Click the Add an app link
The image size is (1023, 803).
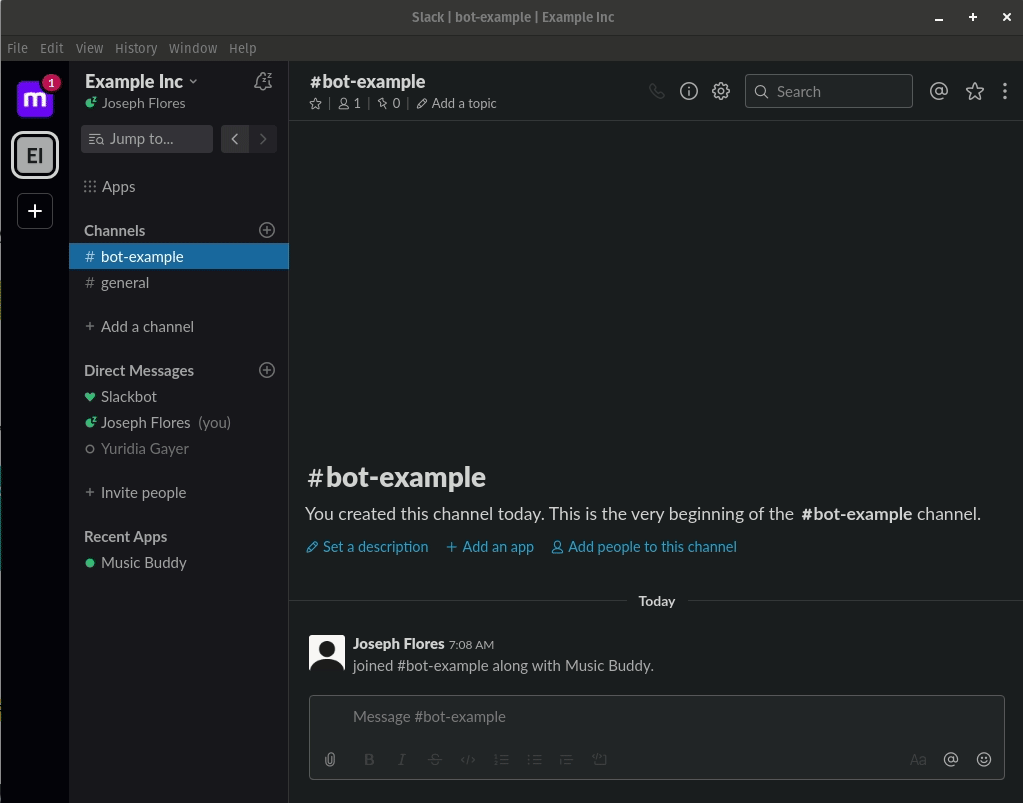point(490,547)
